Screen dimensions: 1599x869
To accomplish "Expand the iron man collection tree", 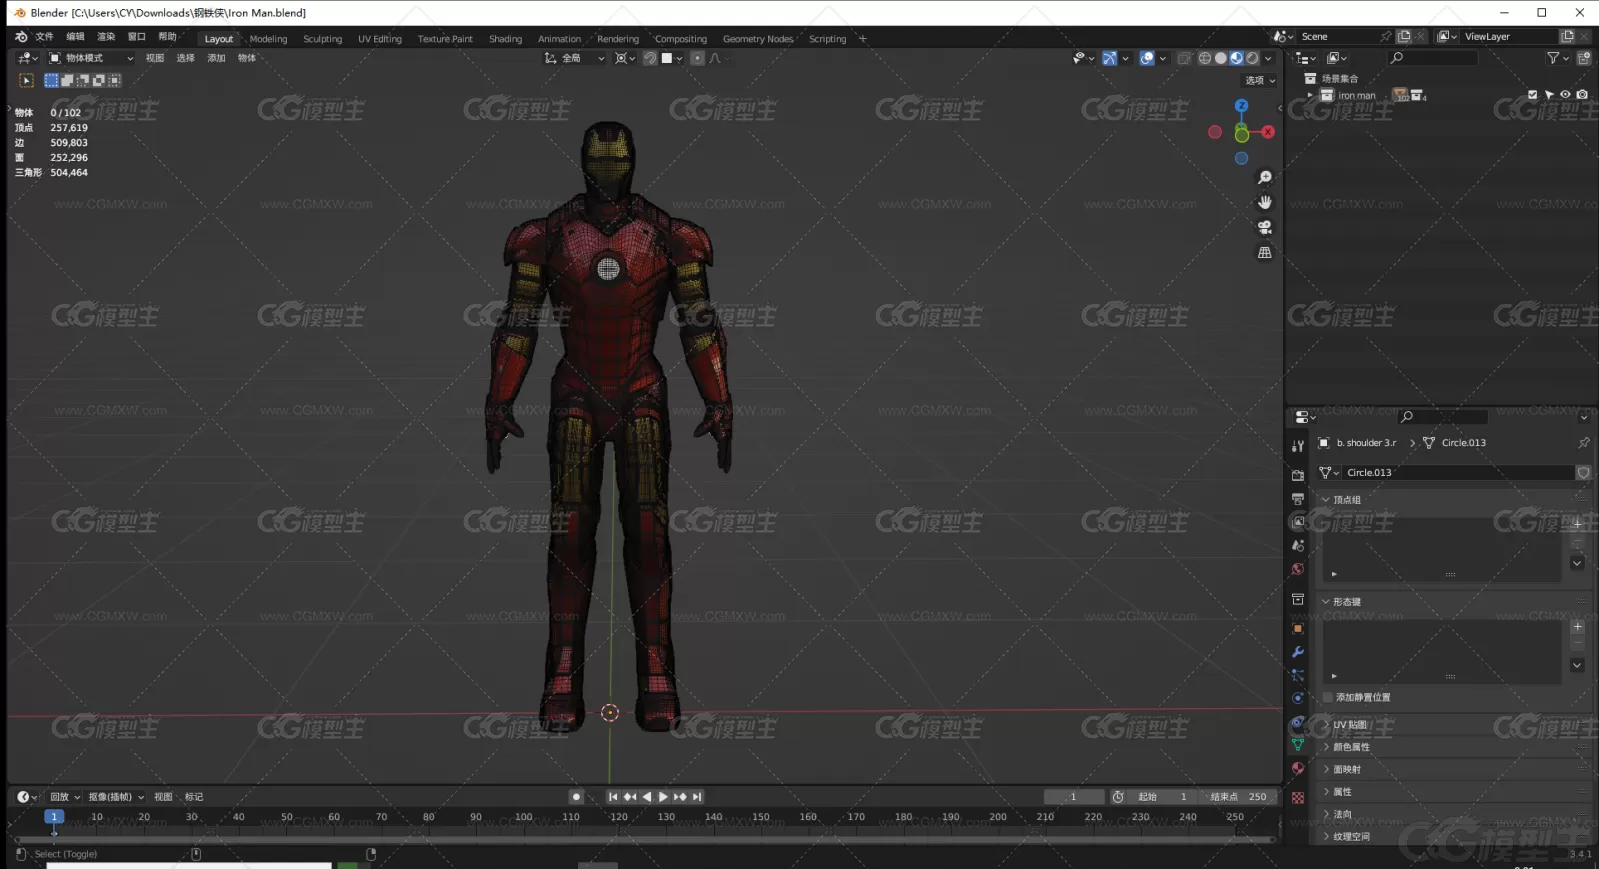I will 1310,95.
